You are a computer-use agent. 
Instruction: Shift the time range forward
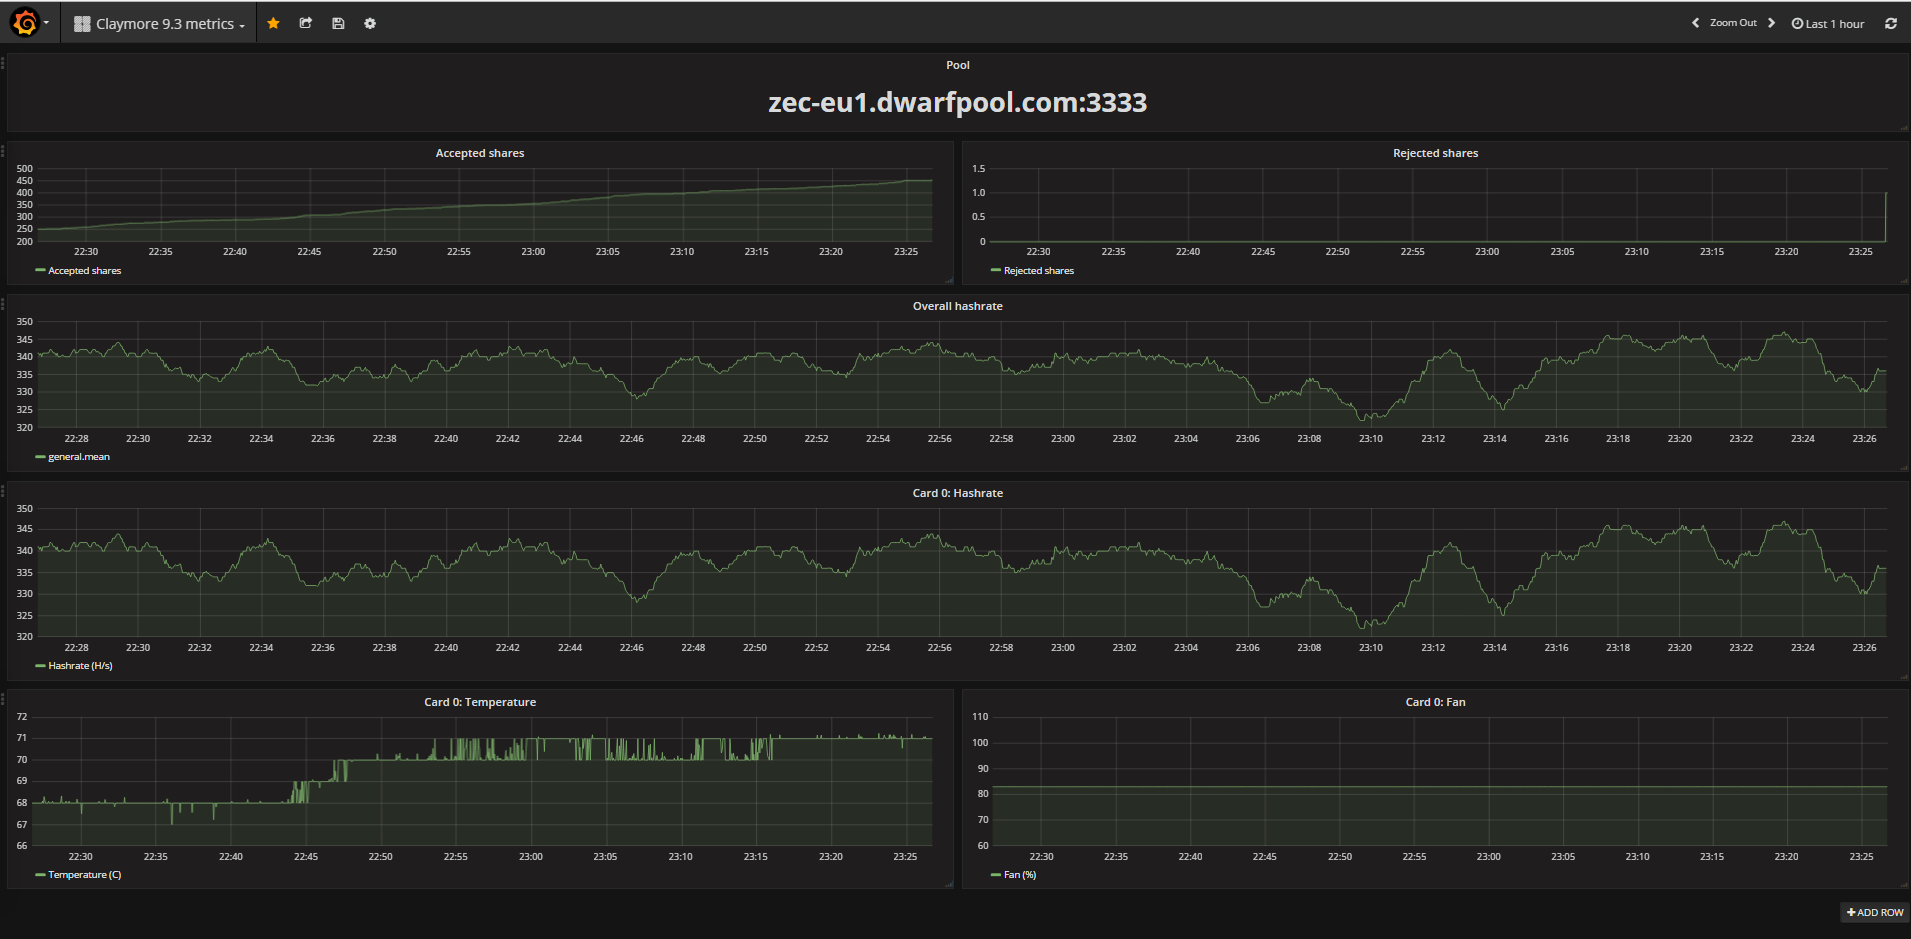(1771, 23)
